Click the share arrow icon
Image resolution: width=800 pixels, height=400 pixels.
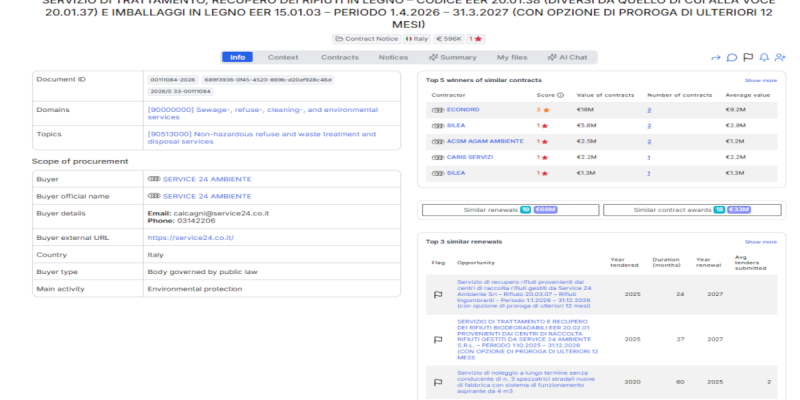(x=716, y=58)
